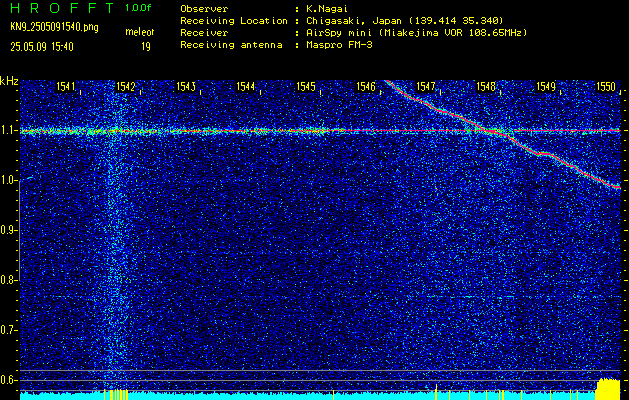Click the date stamp 25.05.09 15:40

(42, 47)
